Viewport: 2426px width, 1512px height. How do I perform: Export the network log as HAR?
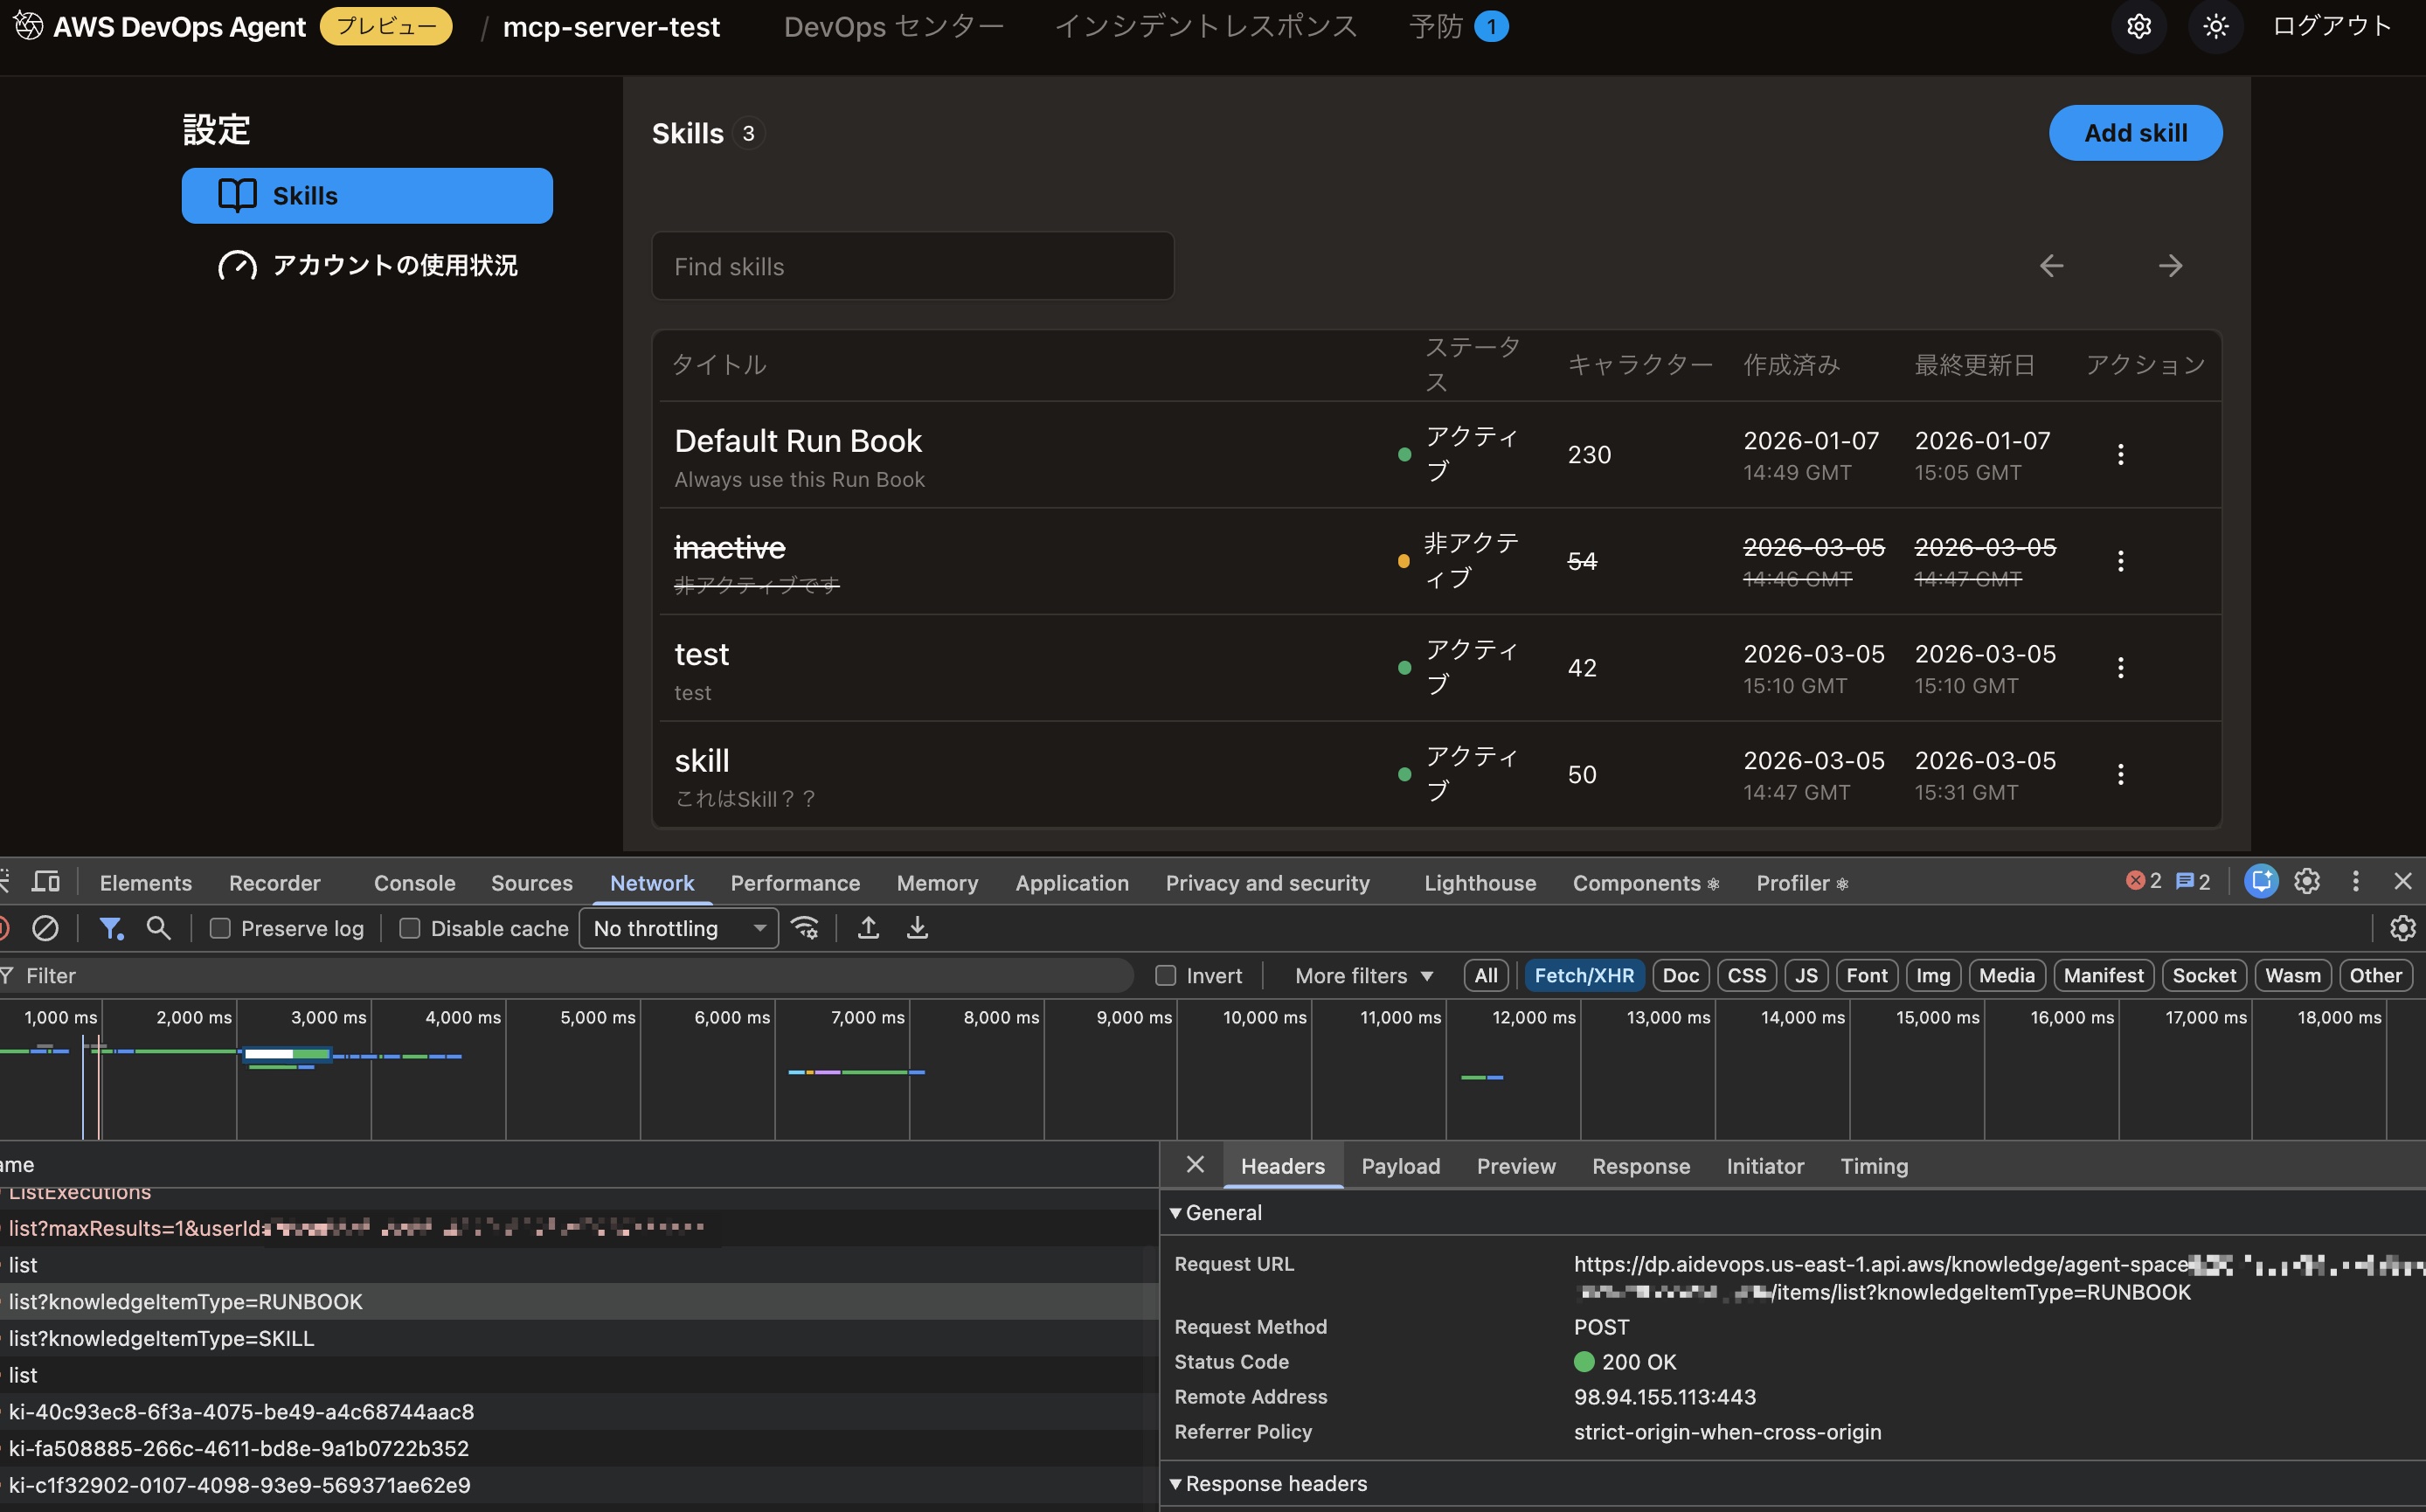click(916, 928)
